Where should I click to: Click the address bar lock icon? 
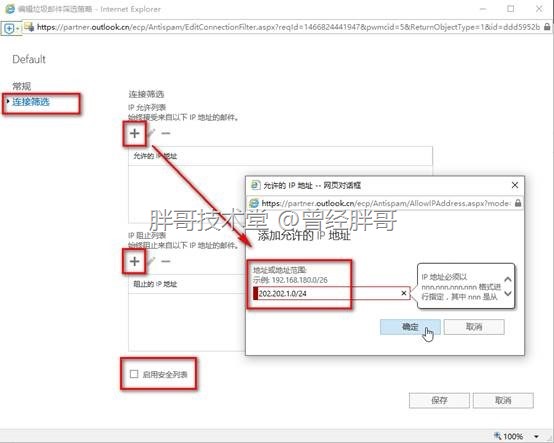point(547,27)
